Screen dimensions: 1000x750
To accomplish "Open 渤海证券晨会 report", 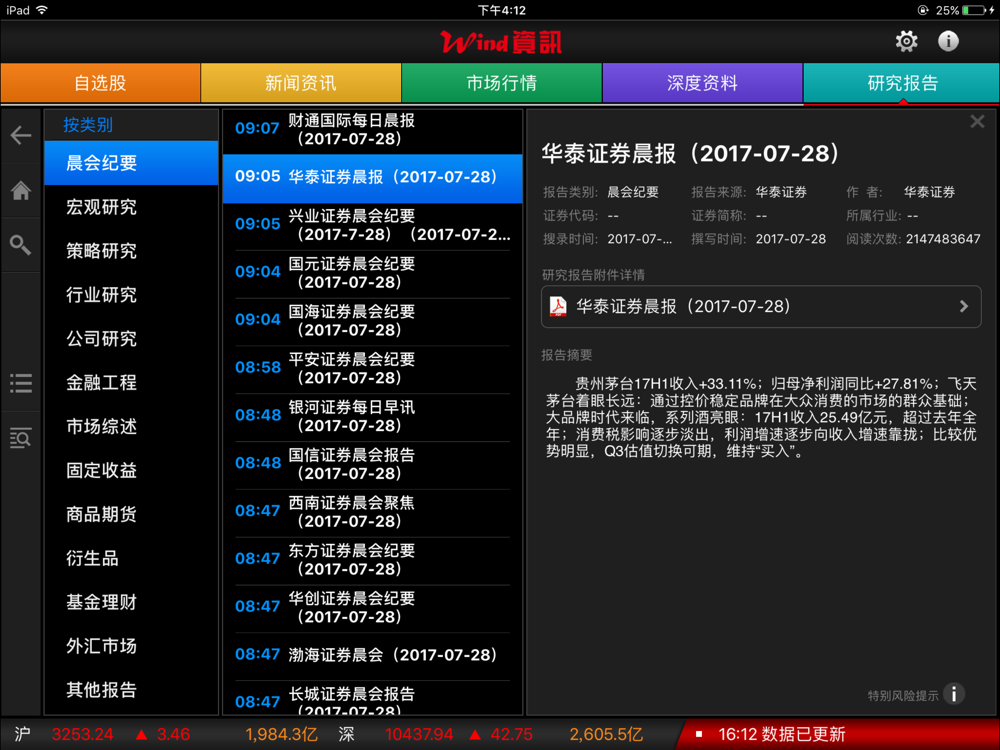I will [372, 656].
